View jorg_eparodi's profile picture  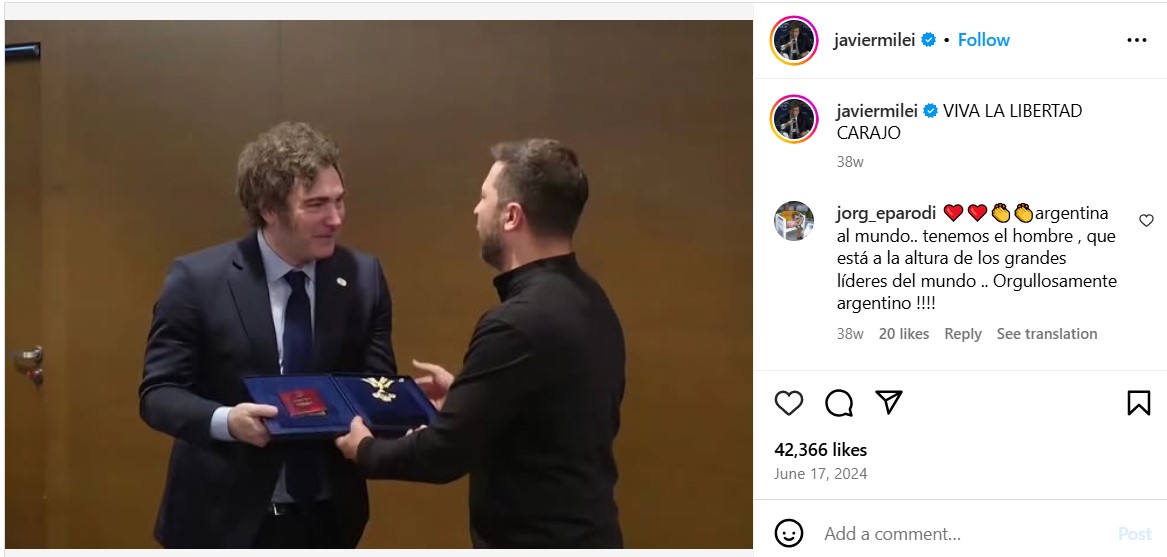[793, 220]
